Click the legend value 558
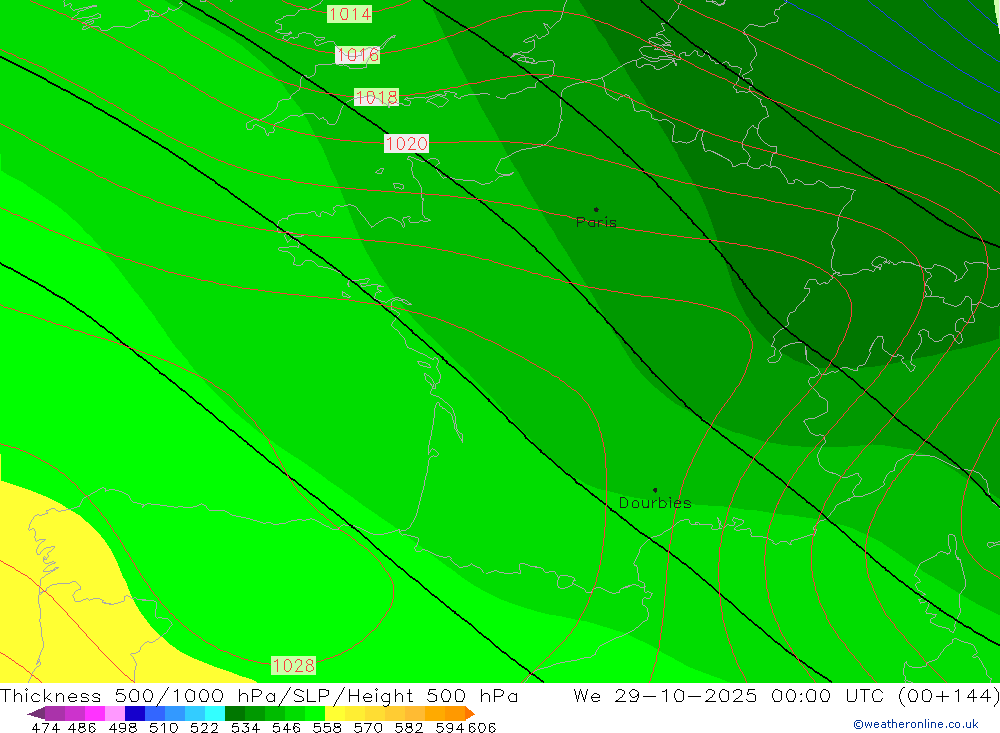Viewport: 1000px width, 733px height. (x=327, y=727)
